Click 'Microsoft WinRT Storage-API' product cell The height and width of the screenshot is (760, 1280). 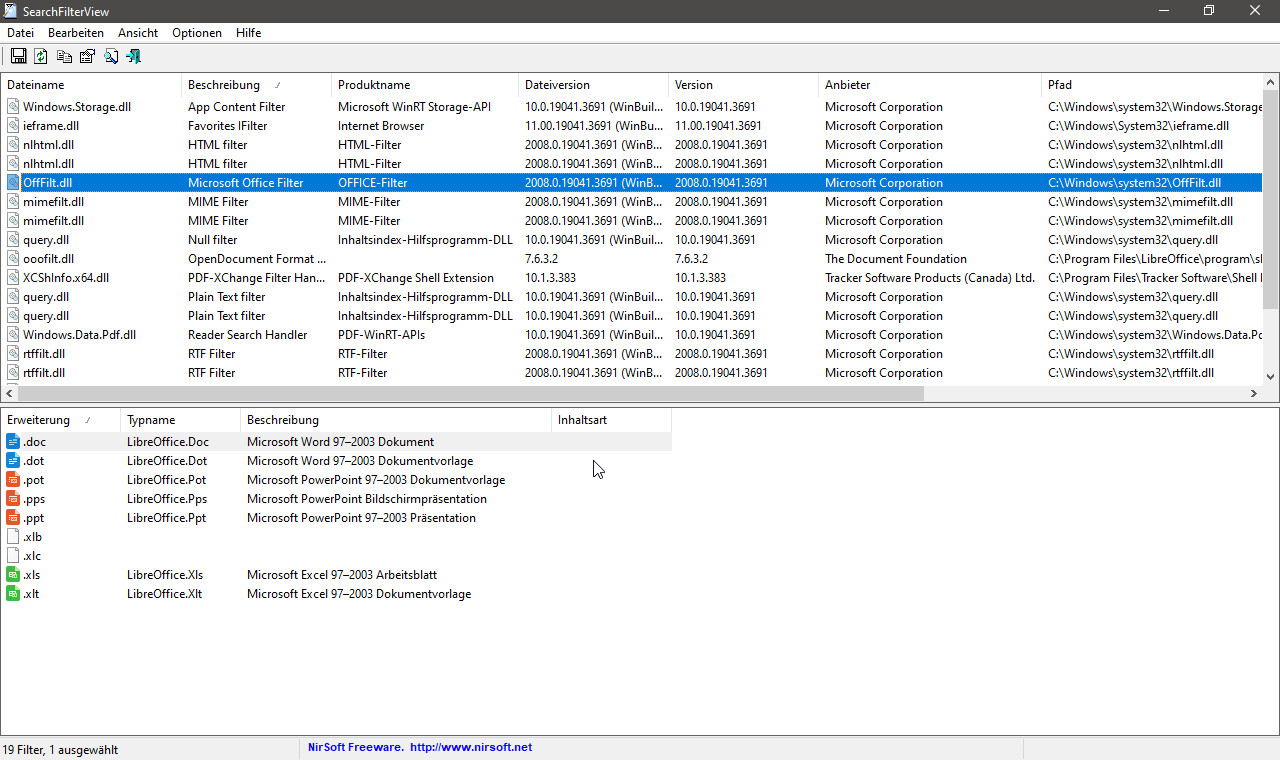point(414,107)
